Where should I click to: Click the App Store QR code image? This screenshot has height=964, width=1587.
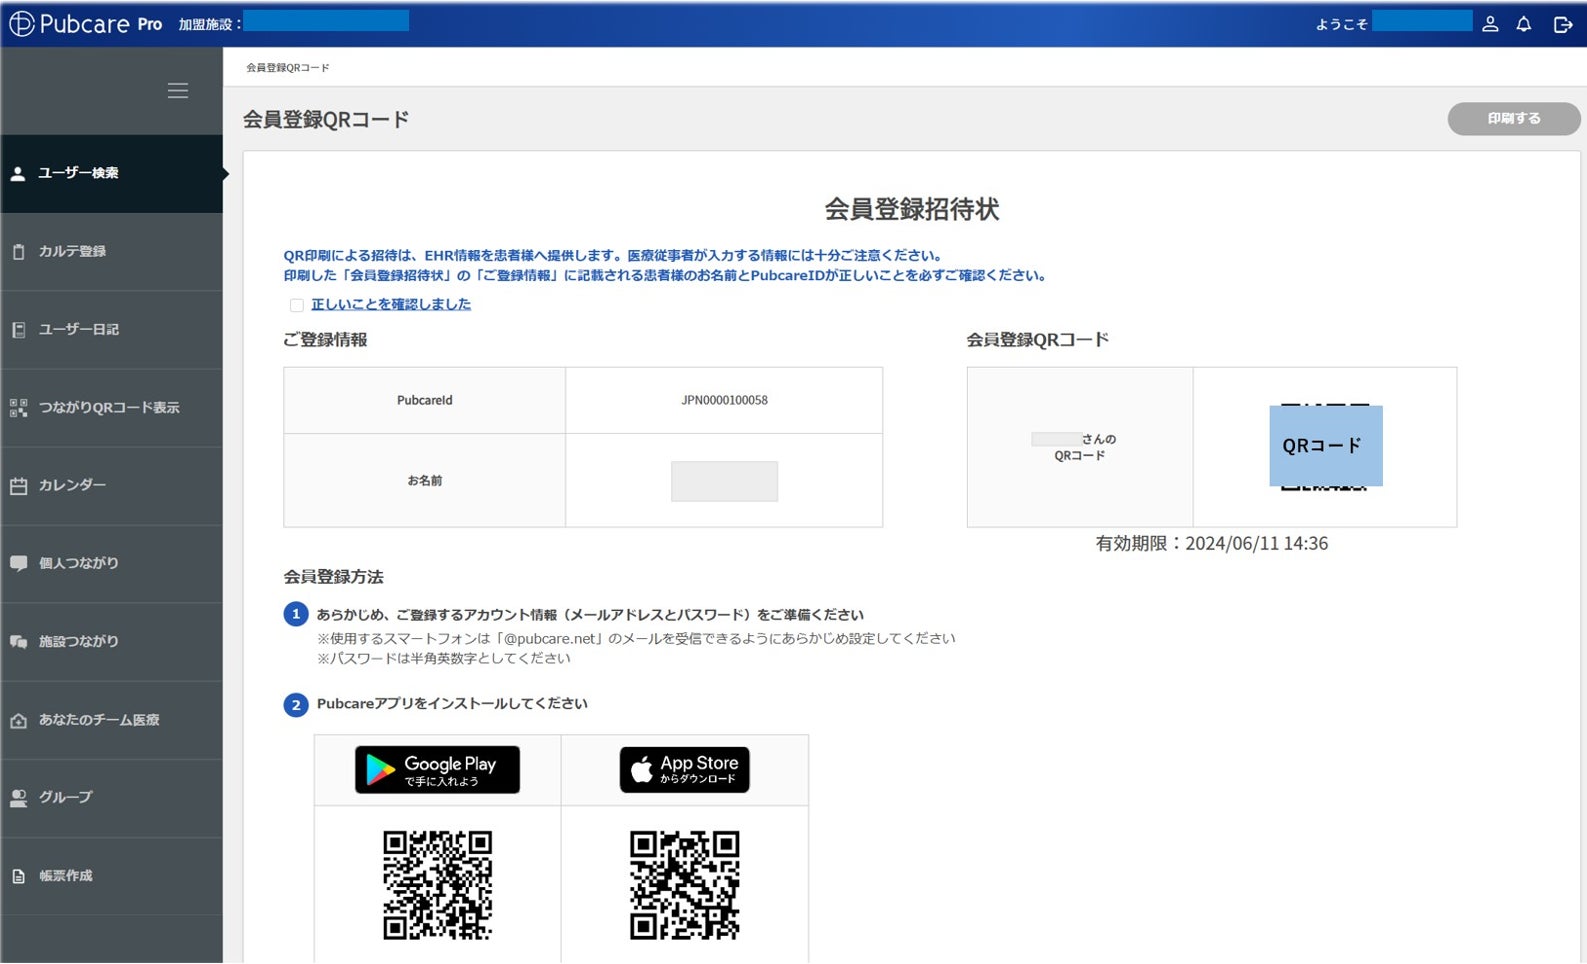pyautogui.click(x=685, y=885)
